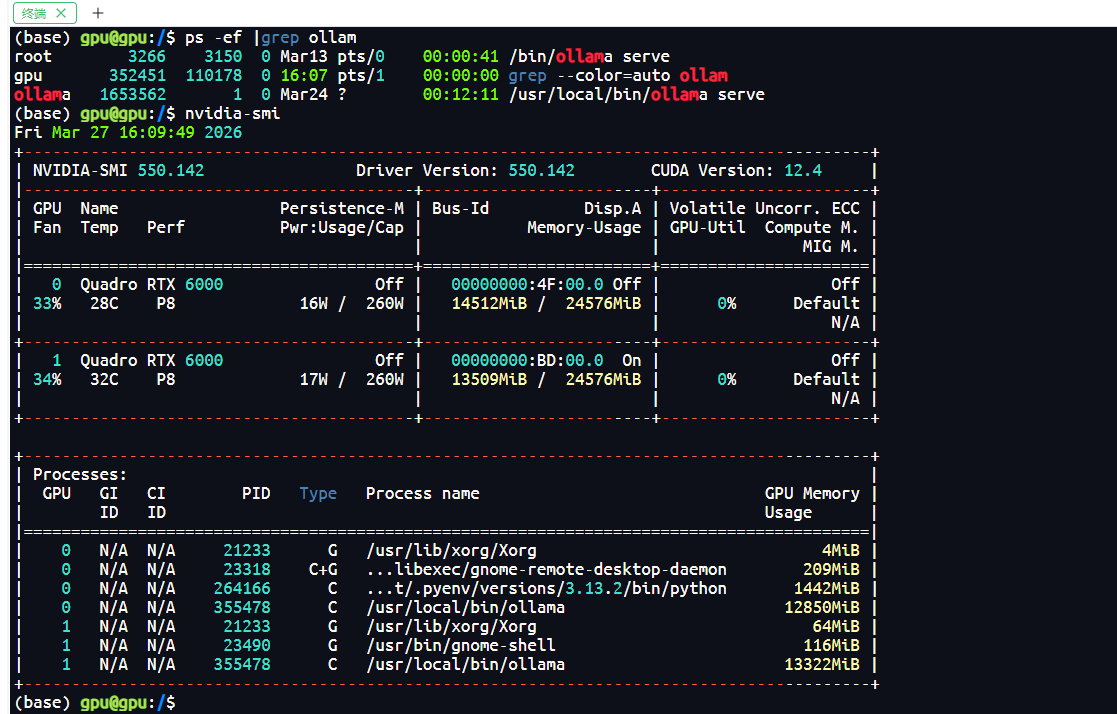Click the pyenv 3.13.2 python process name

coord(546,589)
